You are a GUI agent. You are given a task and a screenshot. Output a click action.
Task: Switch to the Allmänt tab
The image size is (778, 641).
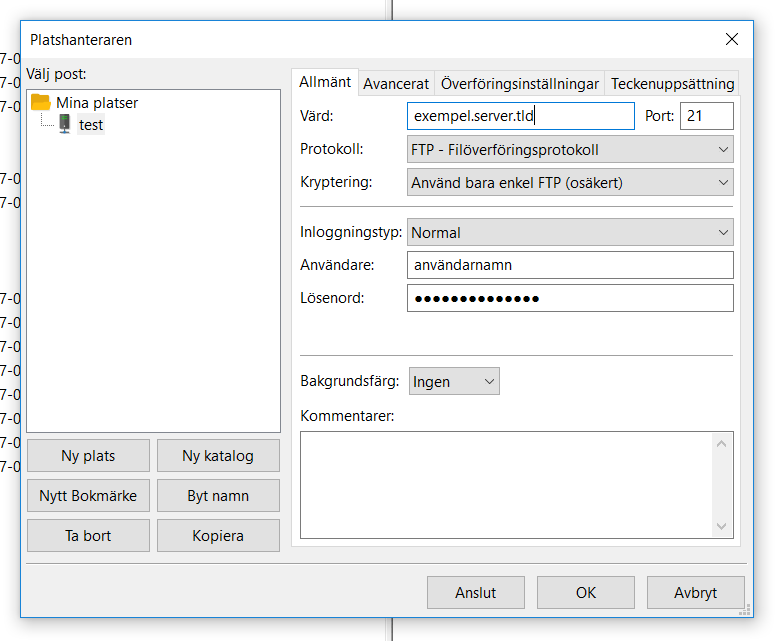point(325,82)
